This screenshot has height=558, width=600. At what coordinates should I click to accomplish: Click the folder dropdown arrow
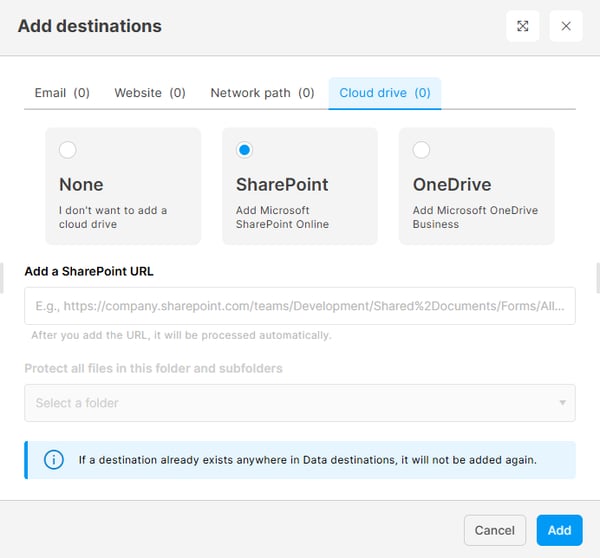[x=562, y=403]
